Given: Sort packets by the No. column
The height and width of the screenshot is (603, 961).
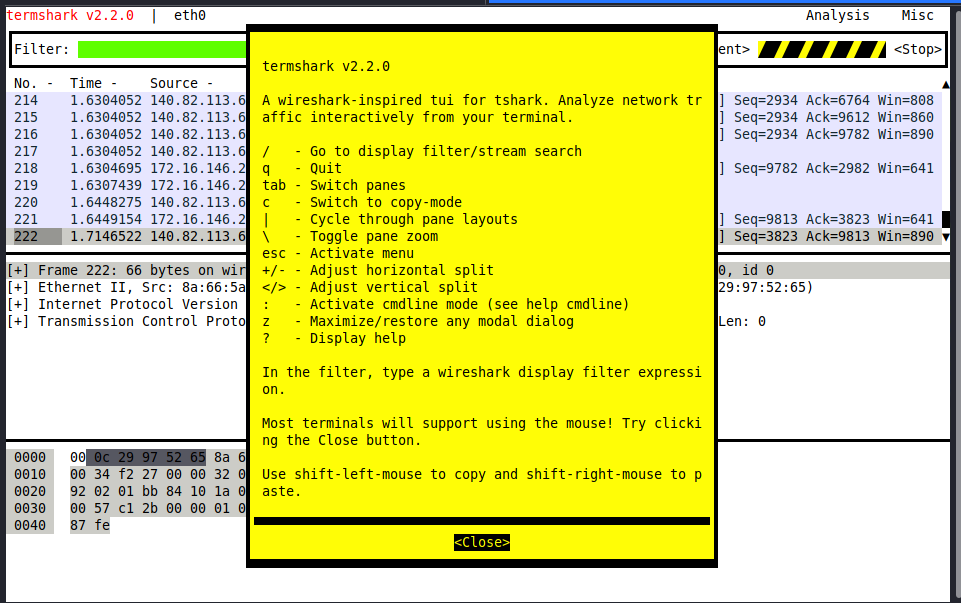Looking at the screenshot, I should click(x=33, y=83).
